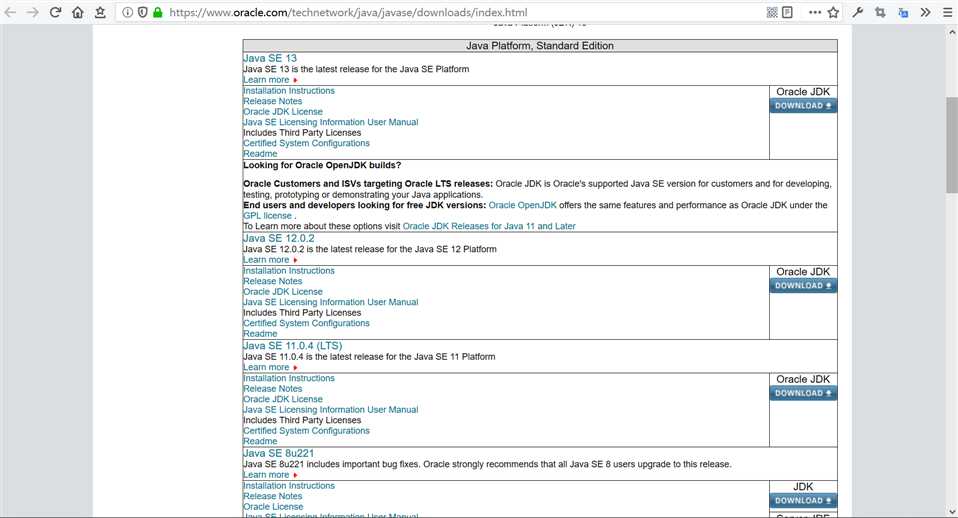Viewport: 958px width, 518px height.
Task: Click the scrollbar up arrow
Action: 952,32
